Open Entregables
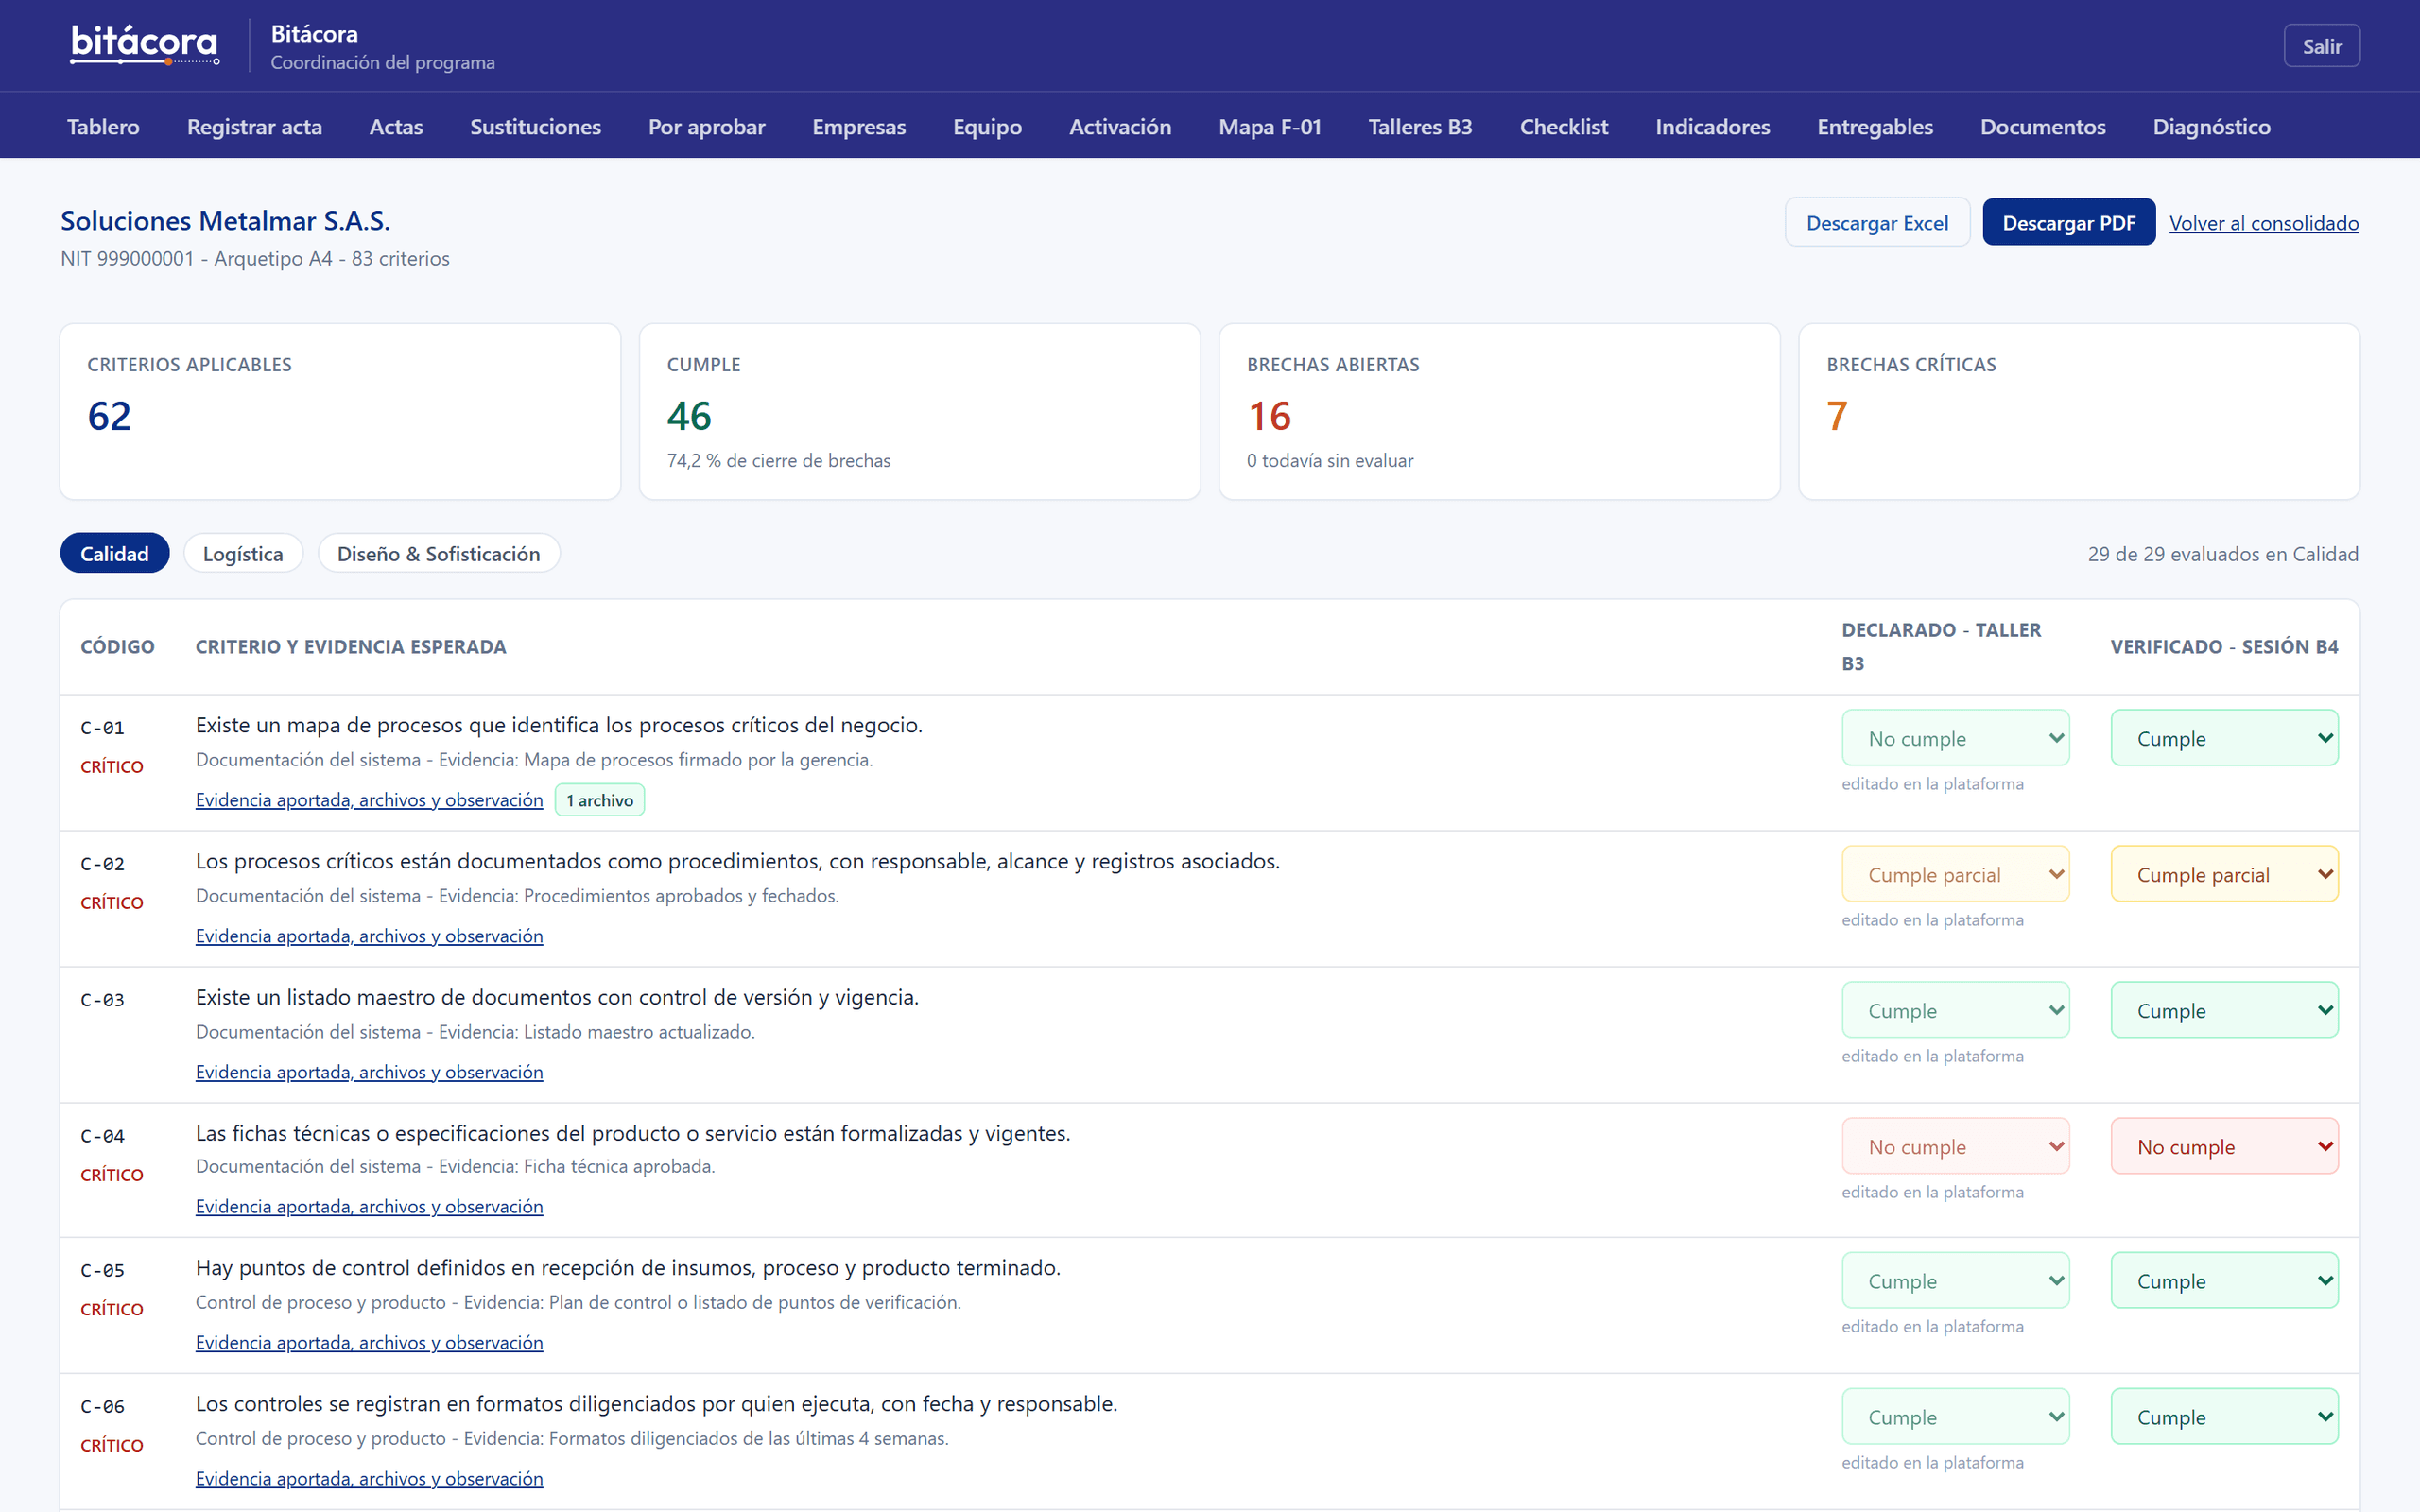 (1874, 127)
